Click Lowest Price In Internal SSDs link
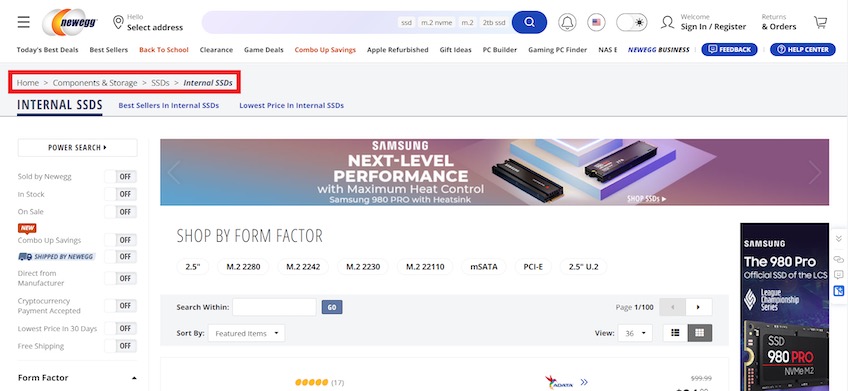The width and height of the screenshot is (848, 391). pos(292,105)
